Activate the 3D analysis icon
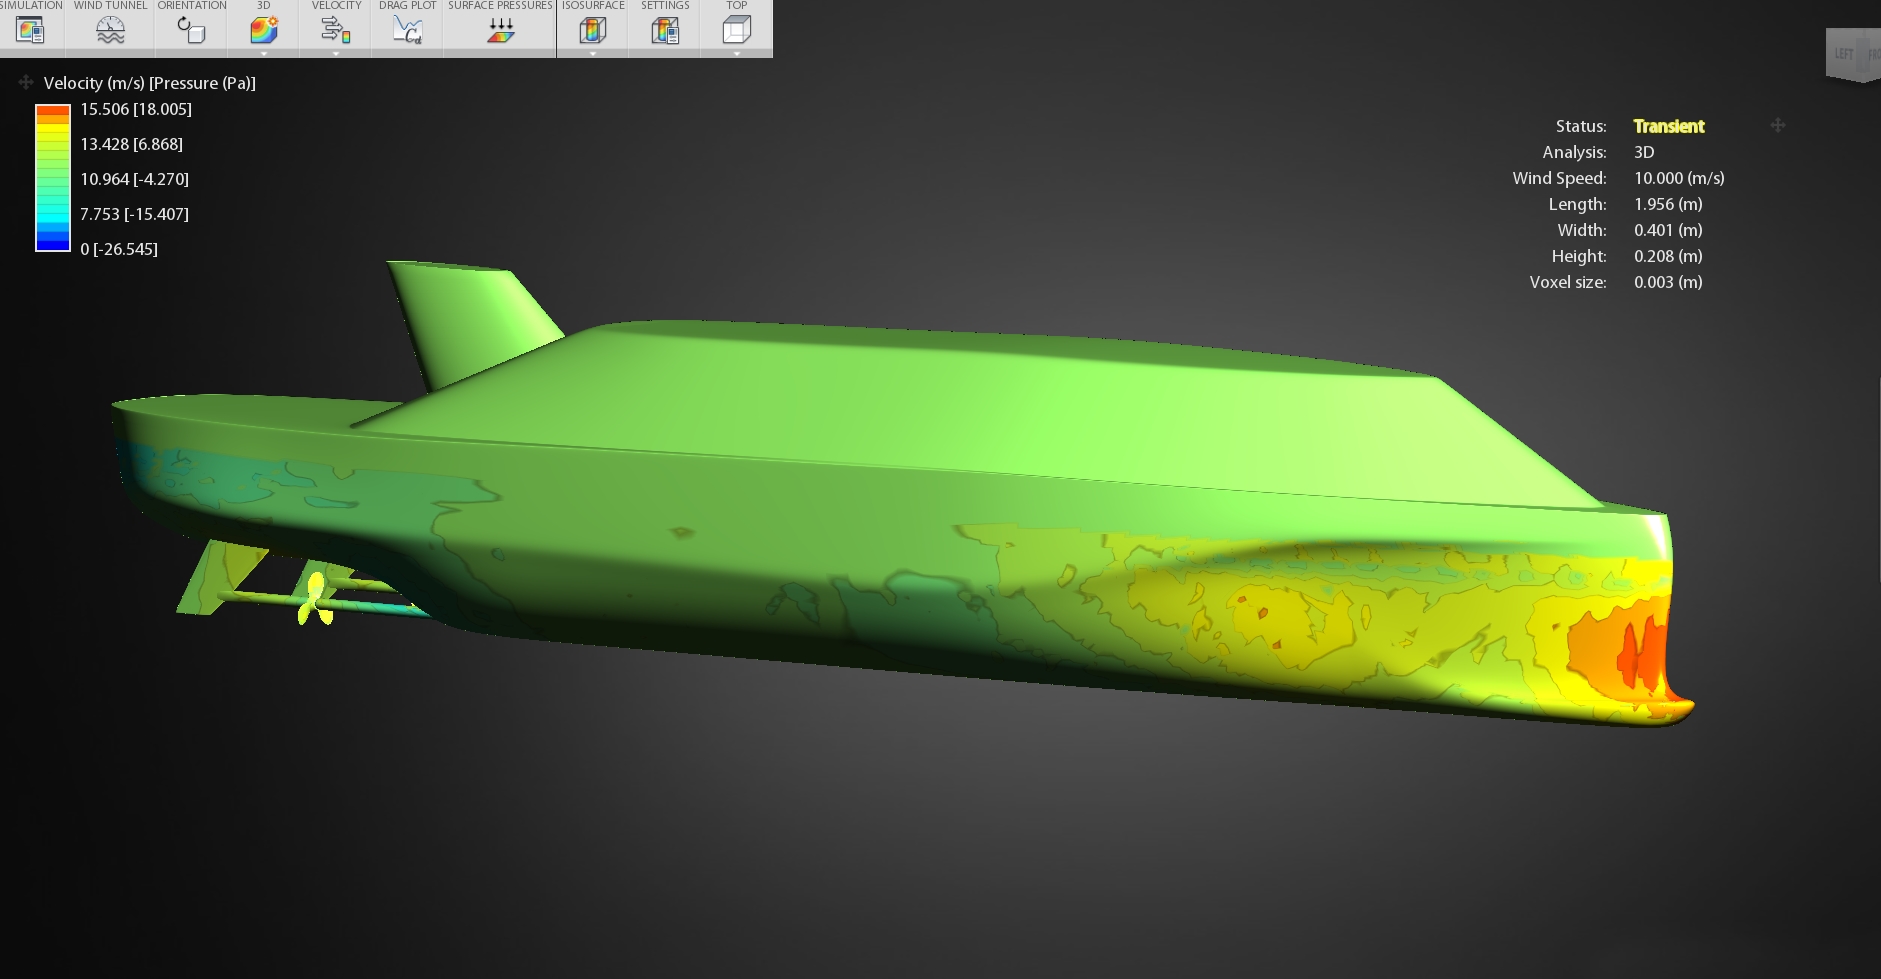1881x979 pixels. tap(264, 31)
